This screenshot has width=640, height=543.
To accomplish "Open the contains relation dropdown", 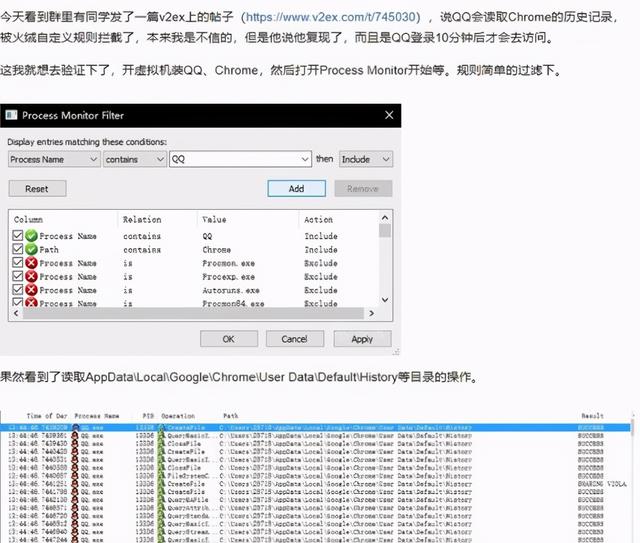I will (x=135, y=159).
